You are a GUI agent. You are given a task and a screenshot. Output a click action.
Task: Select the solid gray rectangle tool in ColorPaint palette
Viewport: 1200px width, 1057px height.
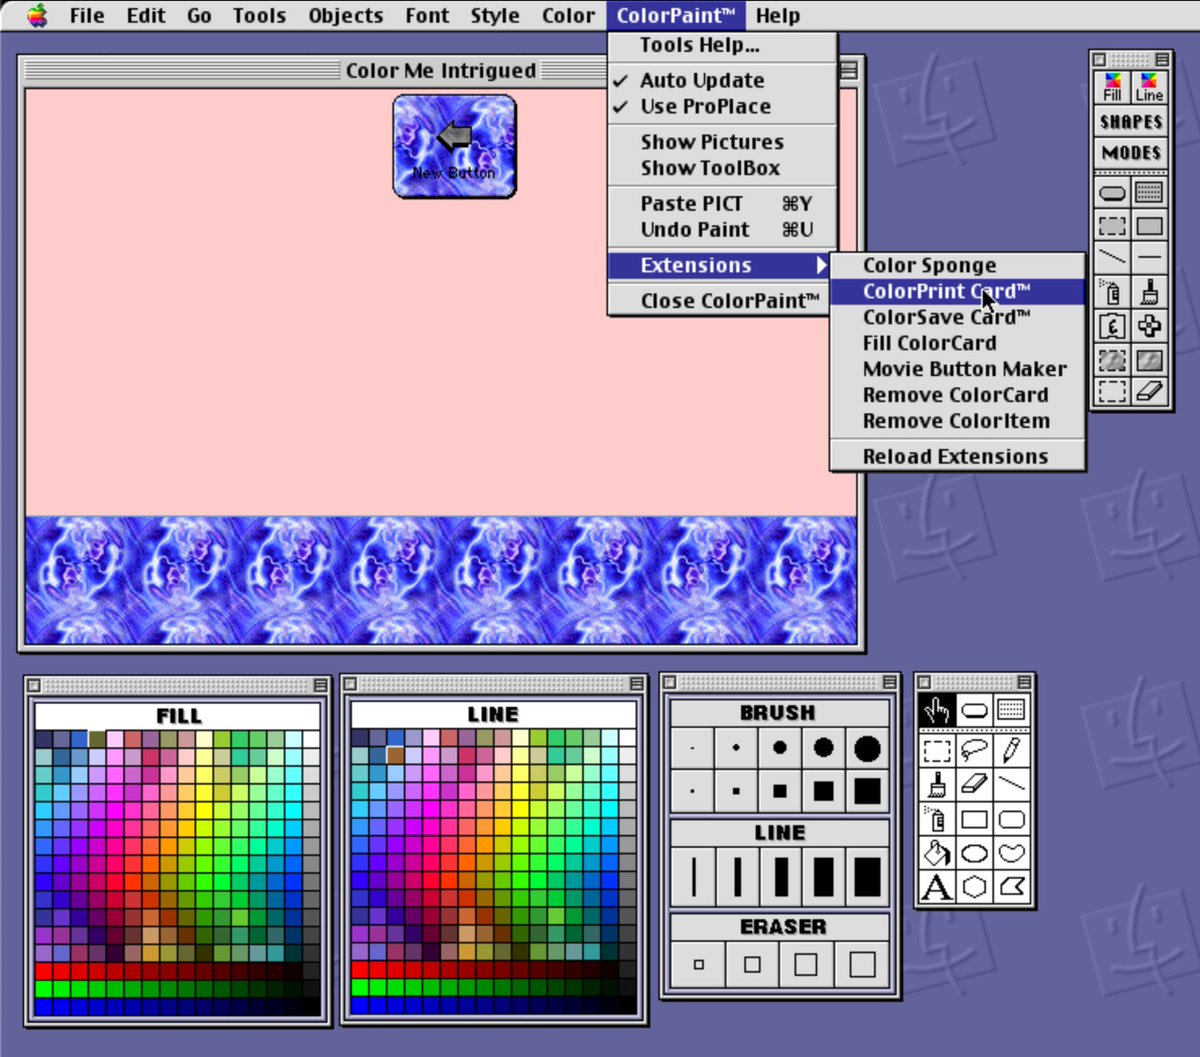[x=1150, y=225]
